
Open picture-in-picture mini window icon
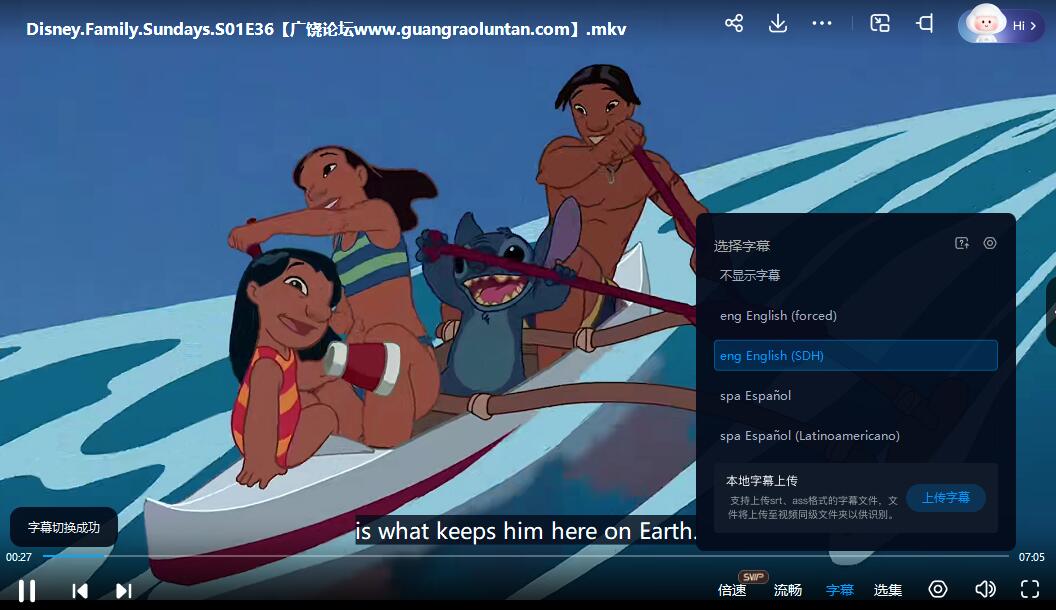[880, 24]
